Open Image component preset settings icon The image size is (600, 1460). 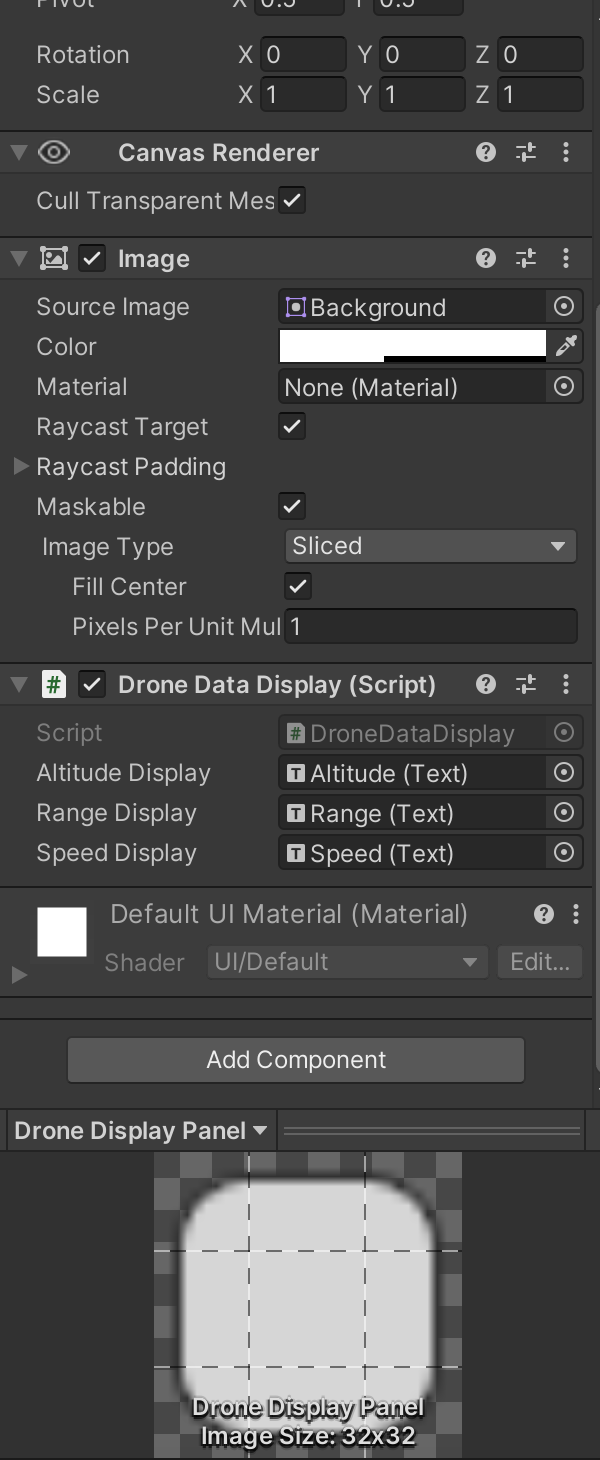[526, 258]
